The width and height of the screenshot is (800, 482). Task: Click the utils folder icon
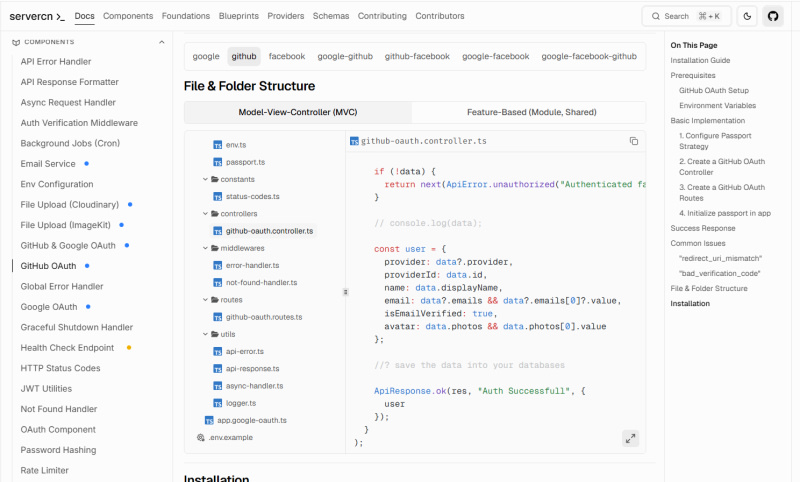tap(215, 334)
